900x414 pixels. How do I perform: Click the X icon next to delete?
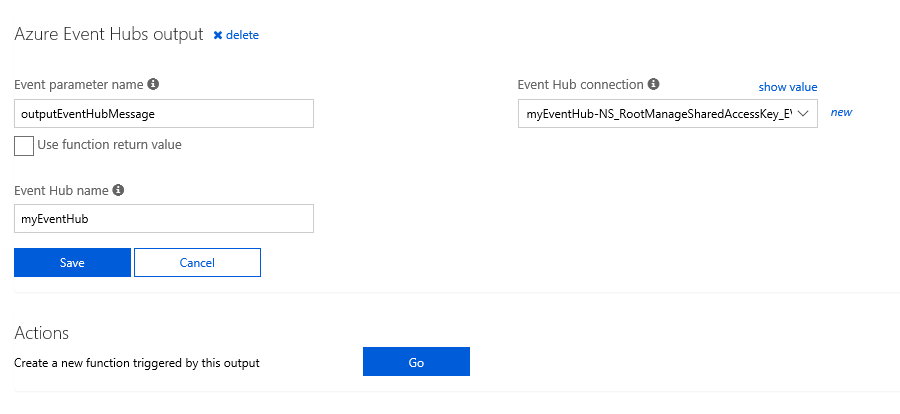(x=218, y=35)
